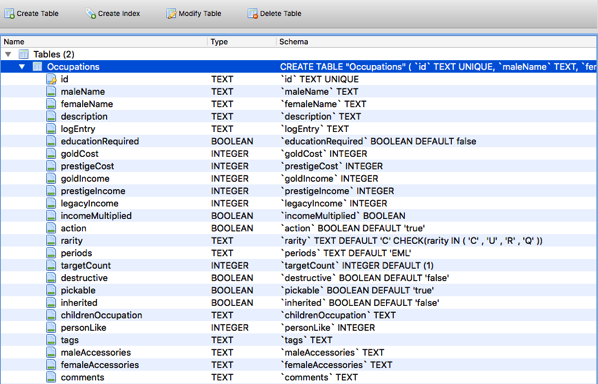The width and height of the screenshot is (598, 384).
Task: Click the INTEGER type cell for goldCost
Action: pos(230,154)
